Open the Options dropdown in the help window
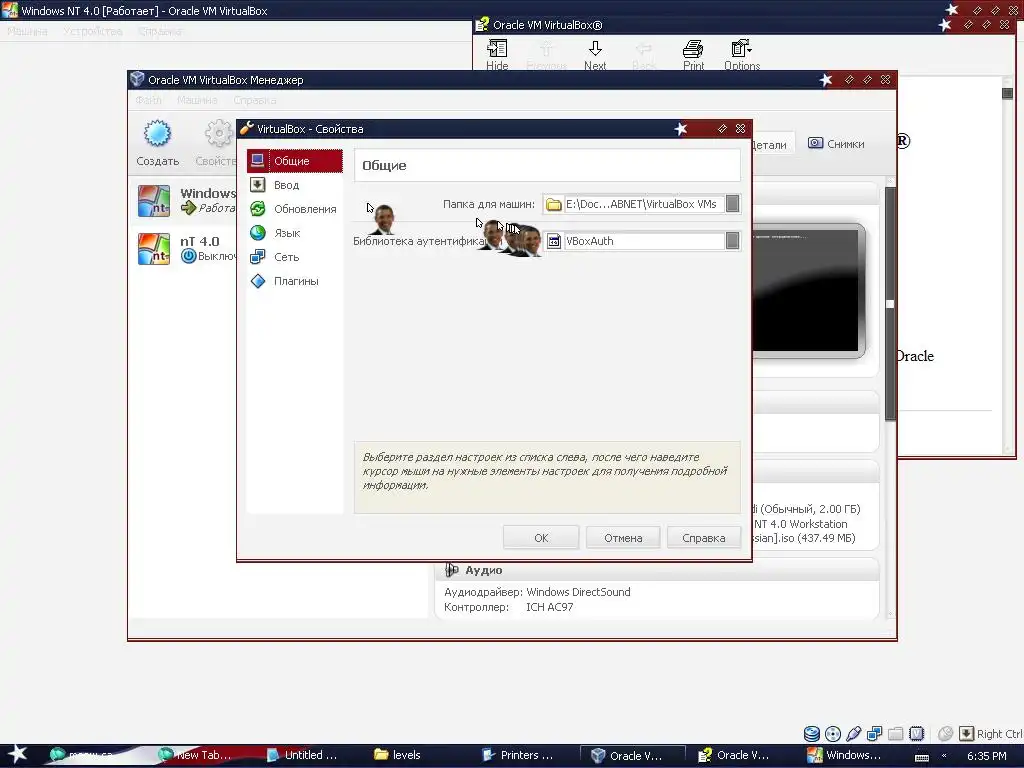The width and height of the screenshot is (1024, 768). [742, 55]
